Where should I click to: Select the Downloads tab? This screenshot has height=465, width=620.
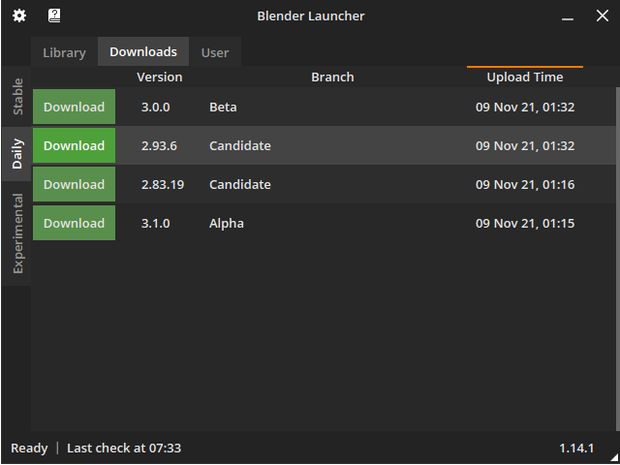(x=143, y=52)
